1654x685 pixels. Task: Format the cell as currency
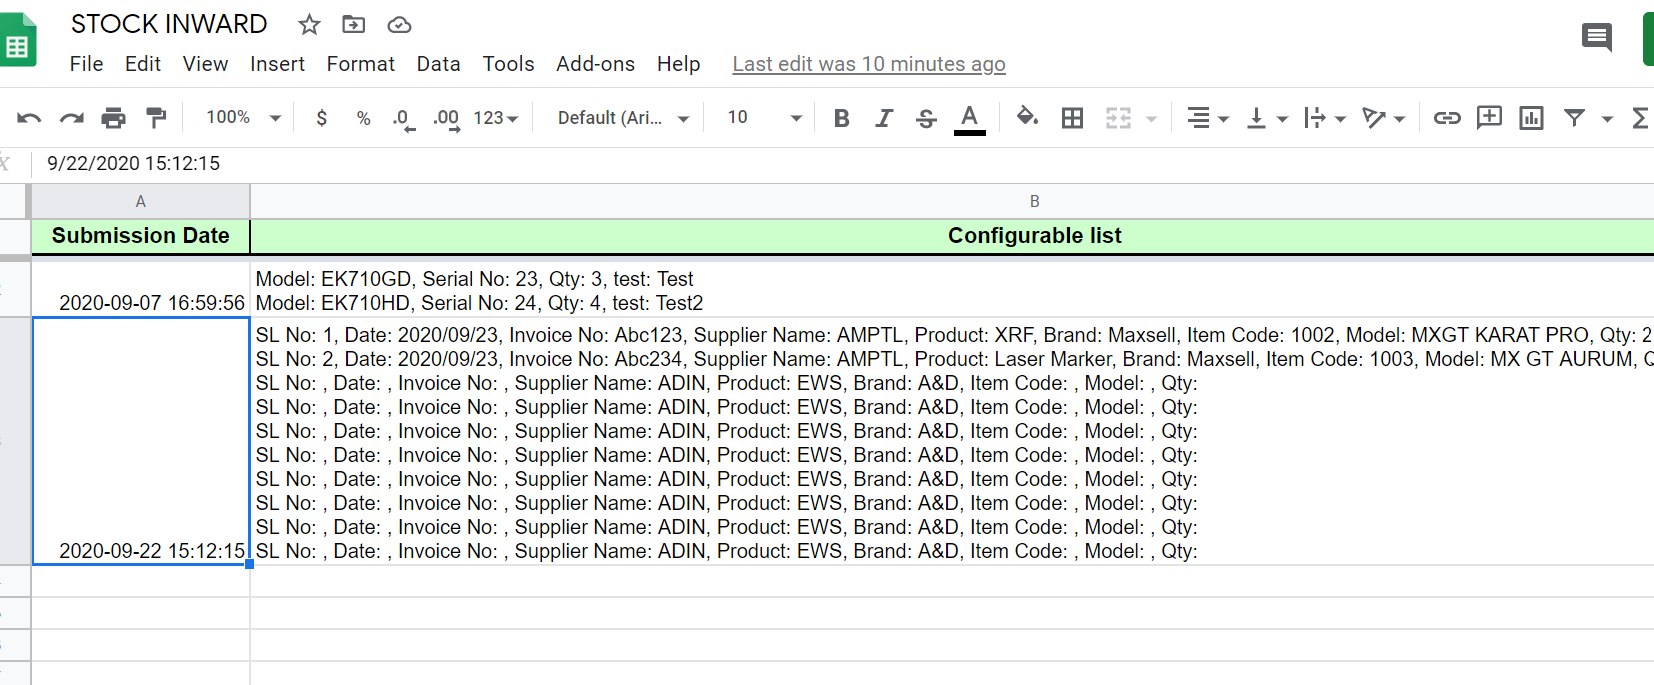321,118
